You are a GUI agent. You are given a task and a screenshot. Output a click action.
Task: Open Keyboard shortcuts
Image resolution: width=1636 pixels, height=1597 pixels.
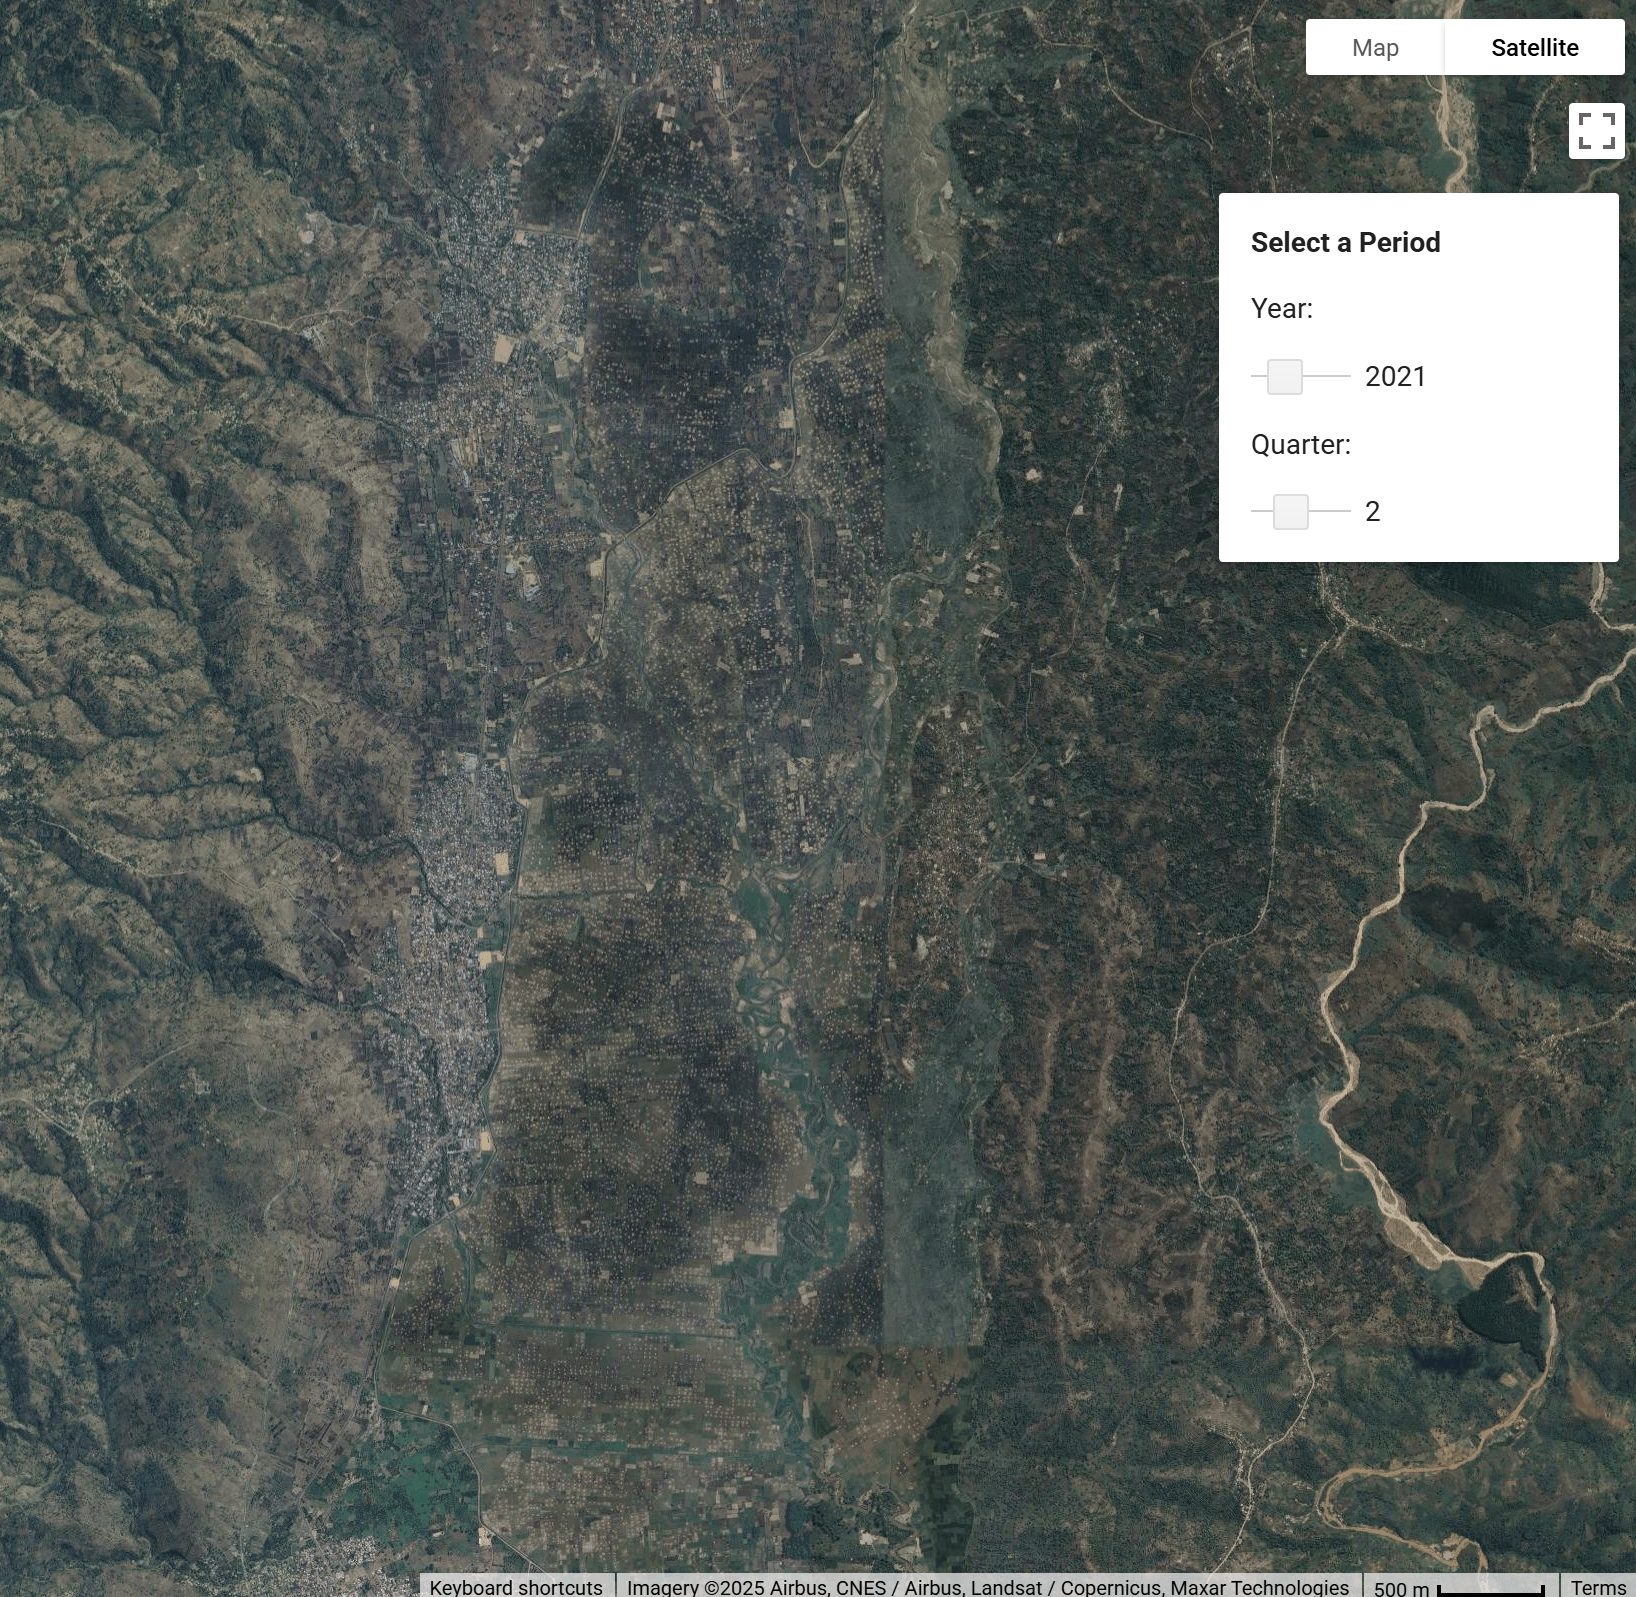516,1587
